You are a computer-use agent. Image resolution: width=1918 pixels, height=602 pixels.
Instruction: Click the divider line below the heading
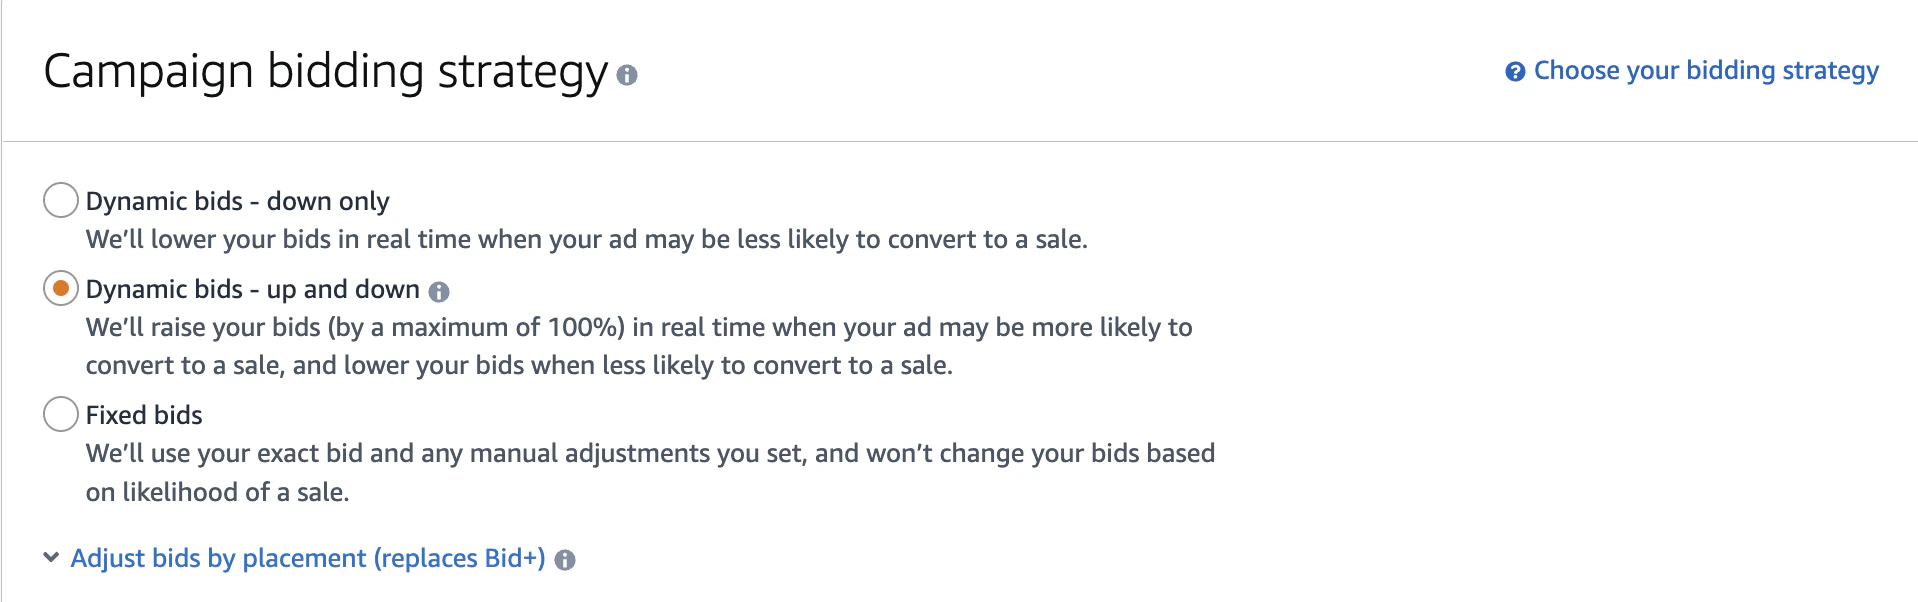[960, 141]
